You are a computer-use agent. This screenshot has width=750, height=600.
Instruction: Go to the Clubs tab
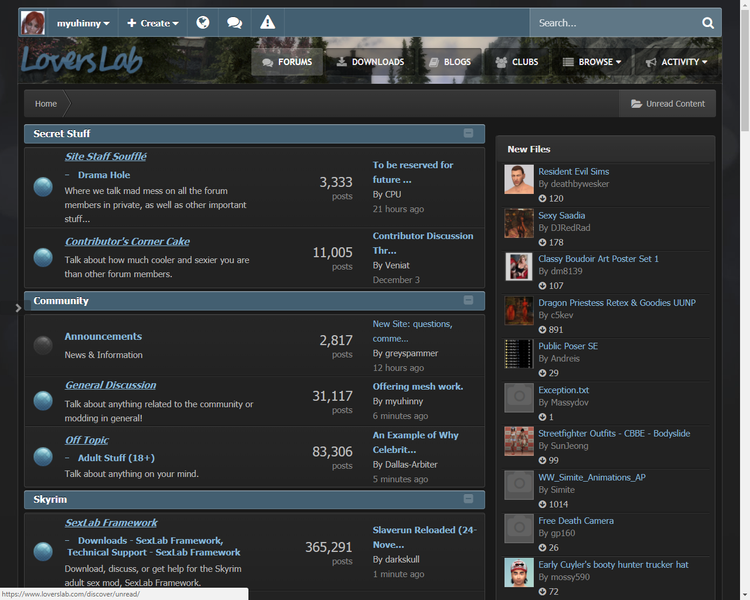click(517, 62)
